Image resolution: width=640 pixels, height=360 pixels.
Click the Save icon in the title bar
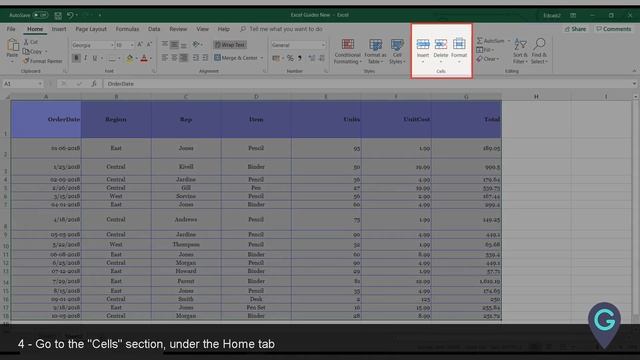(x=58, y=16)
